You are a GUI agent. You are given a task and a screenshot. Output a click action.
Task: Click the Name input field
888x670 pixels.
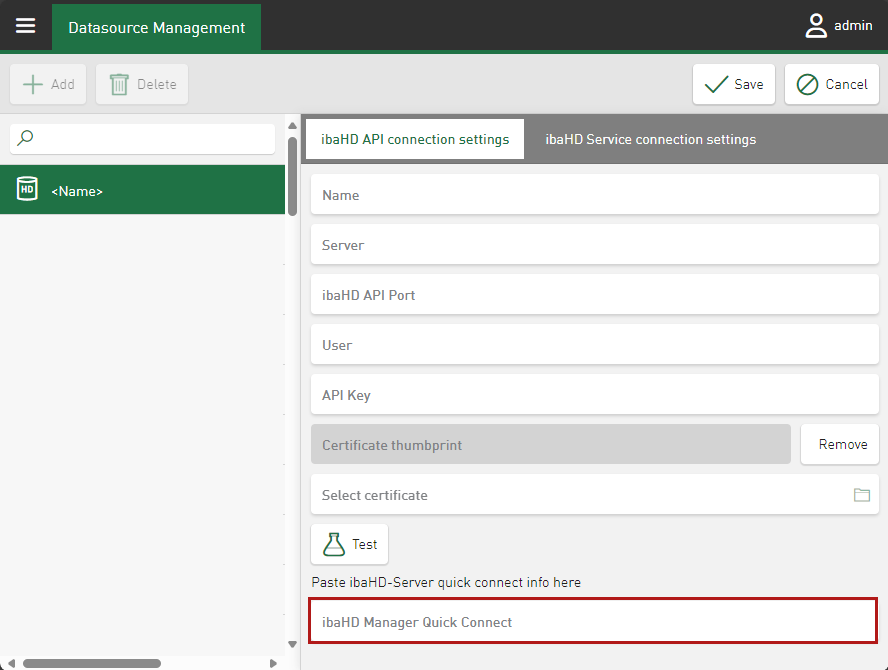594,195
